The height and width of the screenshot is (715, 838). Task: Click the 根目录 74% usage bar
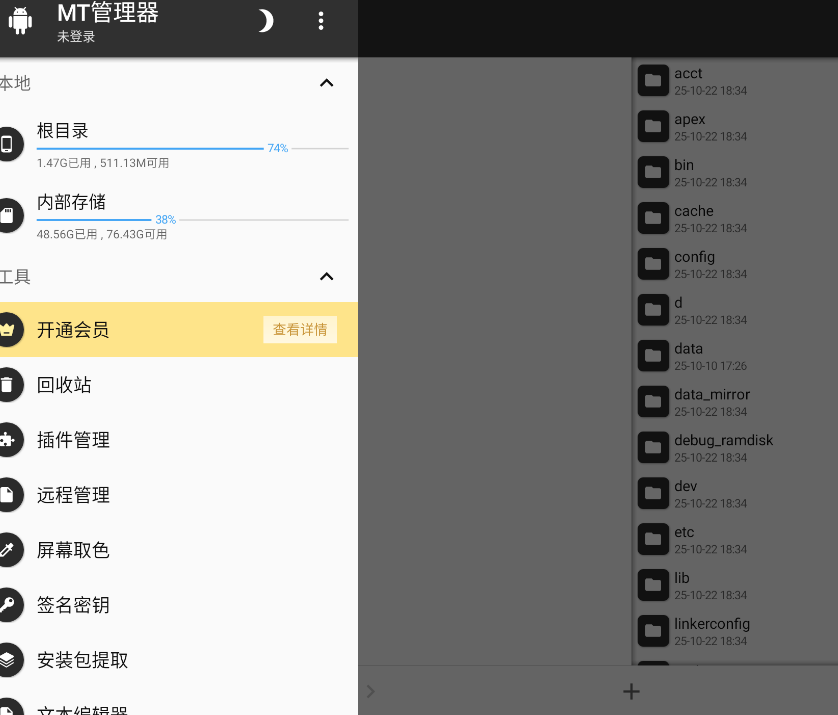(150, 148)
